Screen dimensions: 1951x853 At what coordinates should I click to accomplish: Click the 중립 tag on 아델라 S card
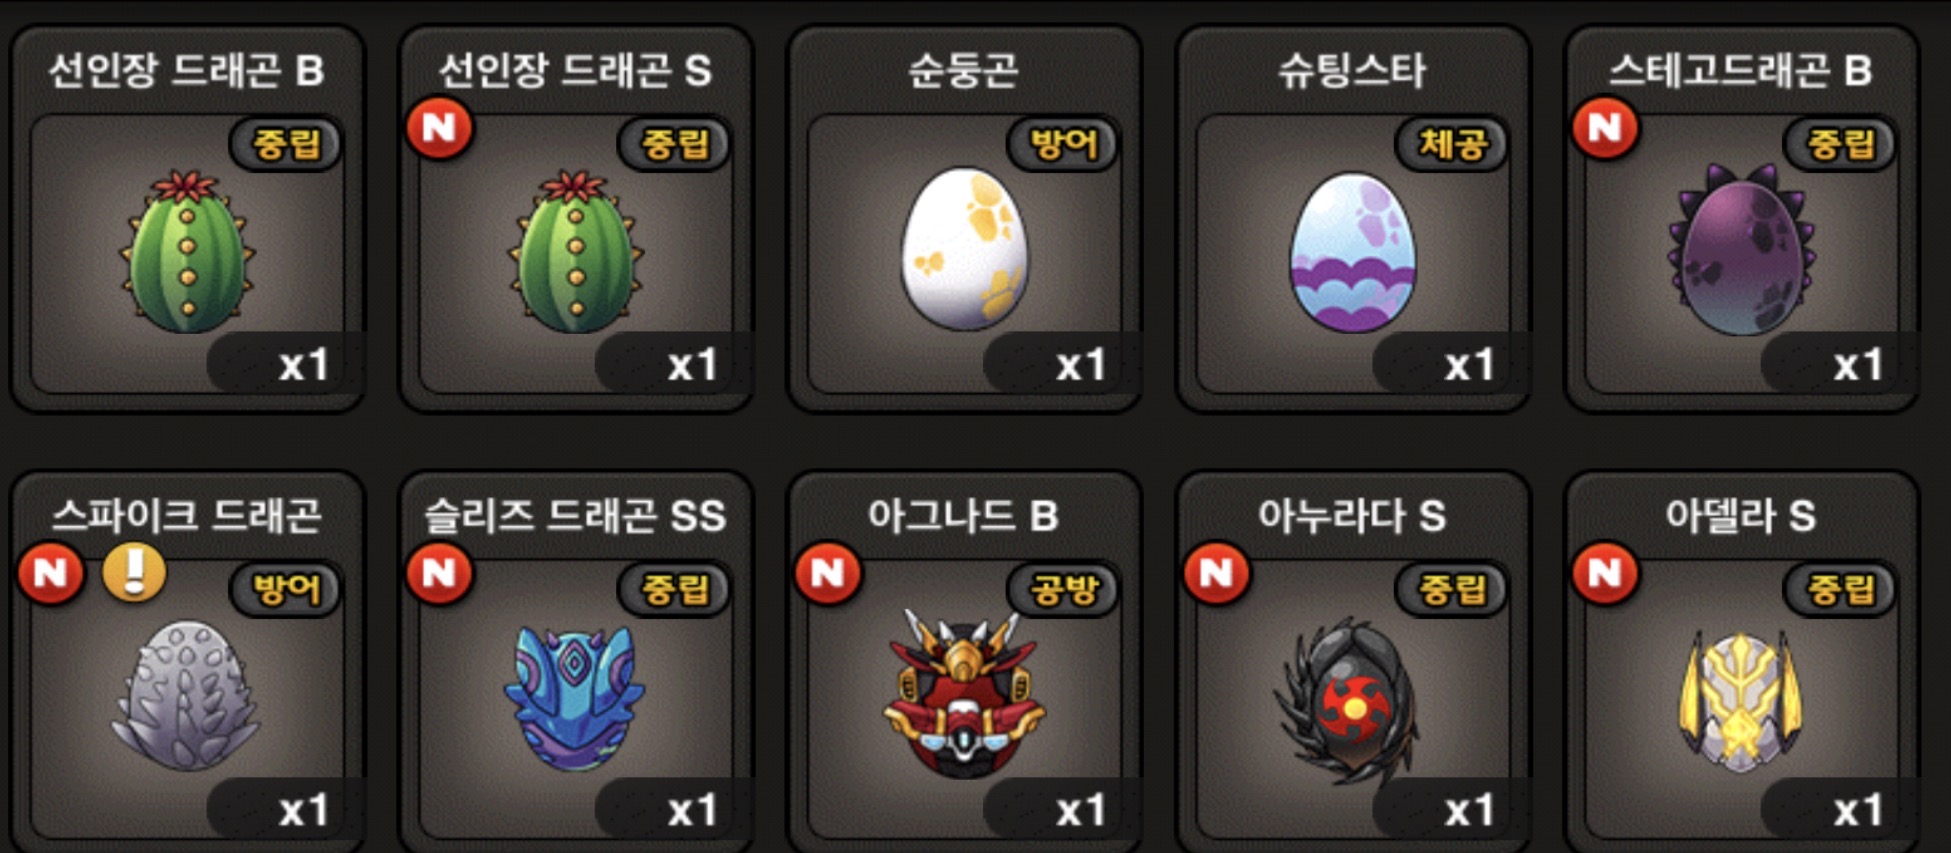click(1840, 589)
